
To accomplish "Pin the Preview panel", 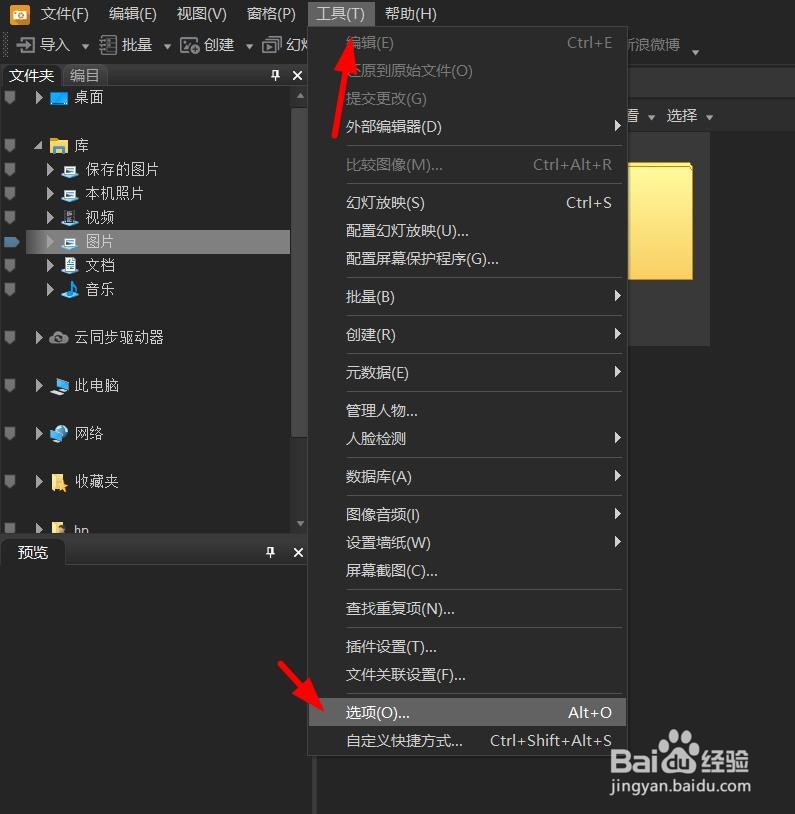I will [x=270, y=552].
